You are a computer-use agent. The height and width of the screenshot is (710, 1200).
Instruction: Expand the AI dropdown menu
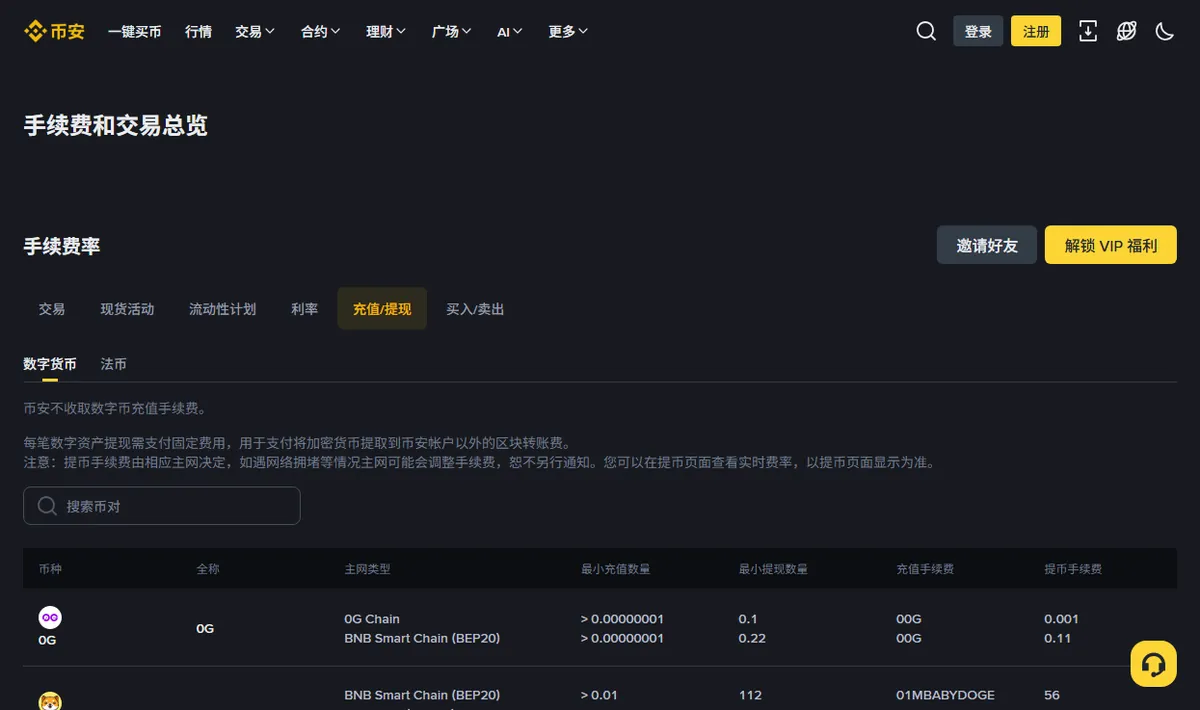510,32
